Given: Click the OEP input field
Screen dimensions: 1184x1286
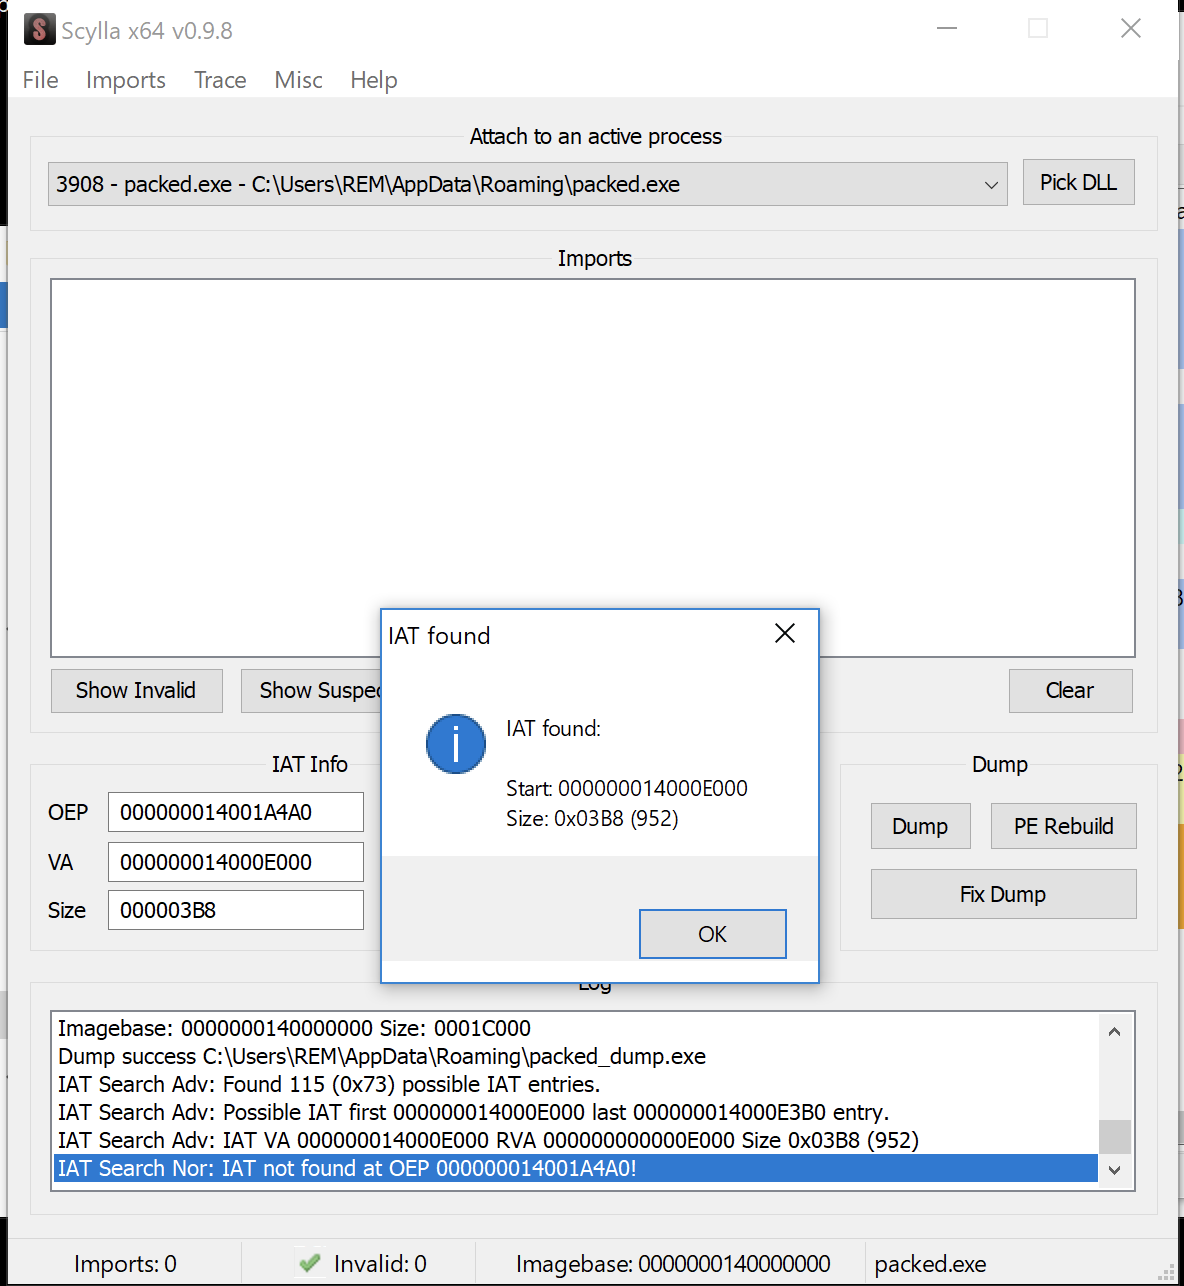Looking at the screenshot, I should pyautogui.click(x=236, y=812).
